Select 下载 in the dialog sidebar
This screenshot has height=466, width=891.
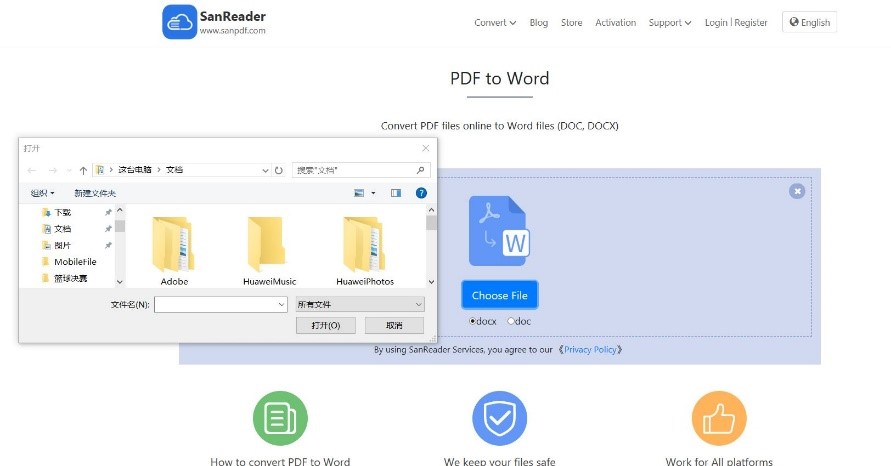click(x=63, y=212)
